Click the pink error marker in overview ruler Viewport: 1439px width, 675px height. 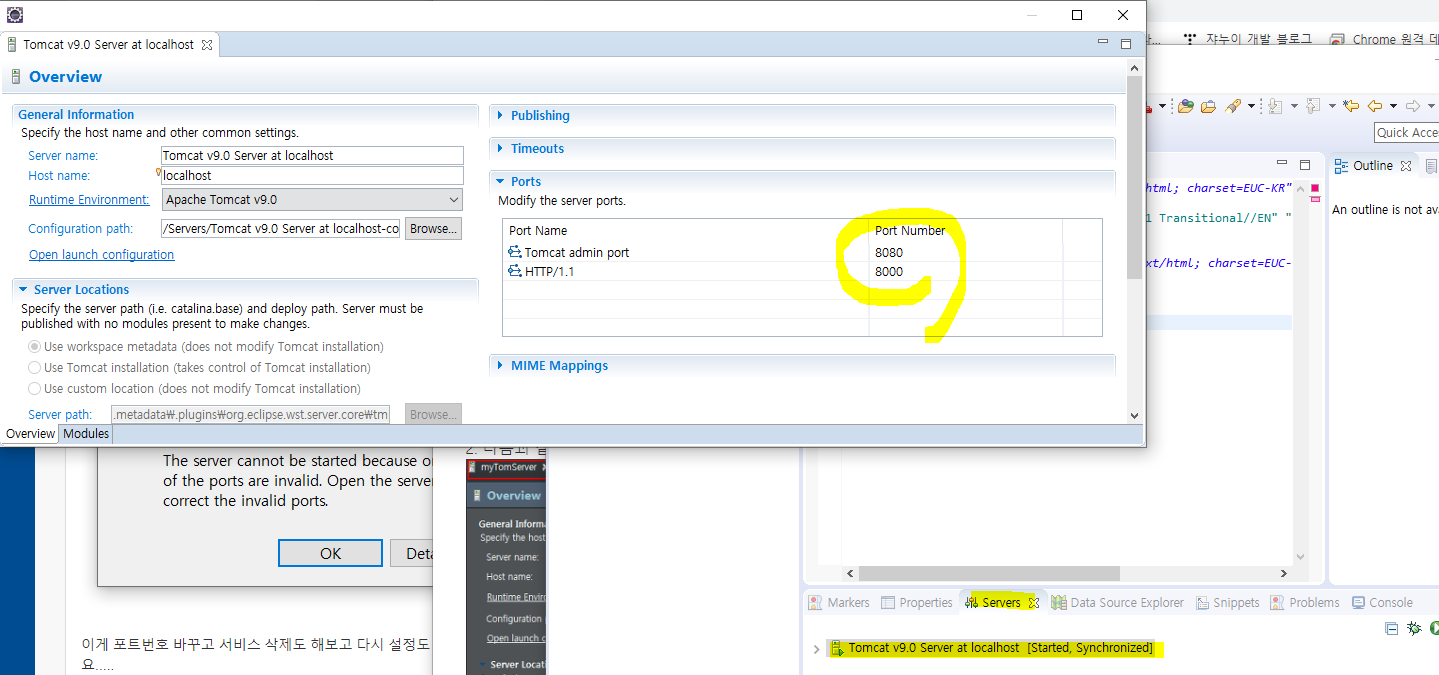coord(1315,188)
